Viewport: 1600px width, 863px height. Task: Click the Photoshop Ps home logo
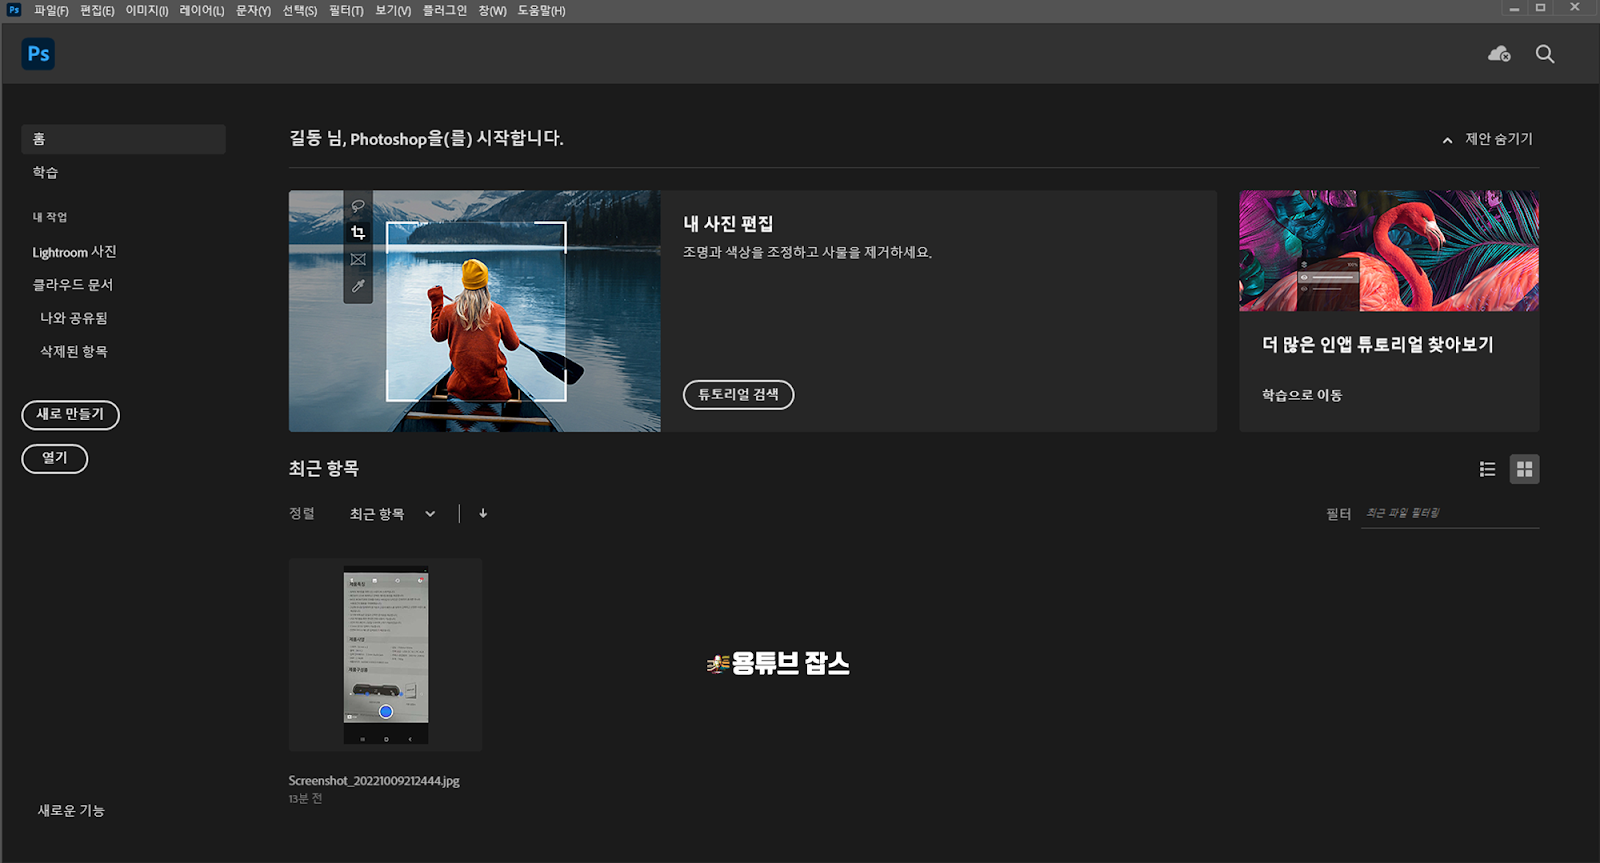pos(38,54)
